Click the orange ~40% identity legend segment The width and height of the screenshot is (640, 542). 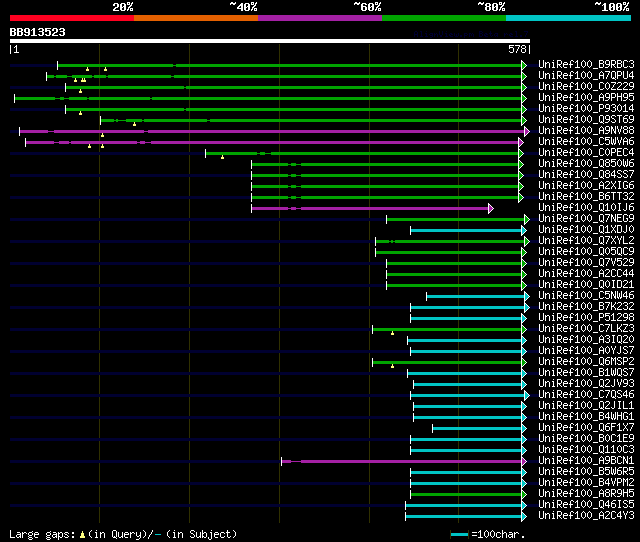click(x=196, y=18)
